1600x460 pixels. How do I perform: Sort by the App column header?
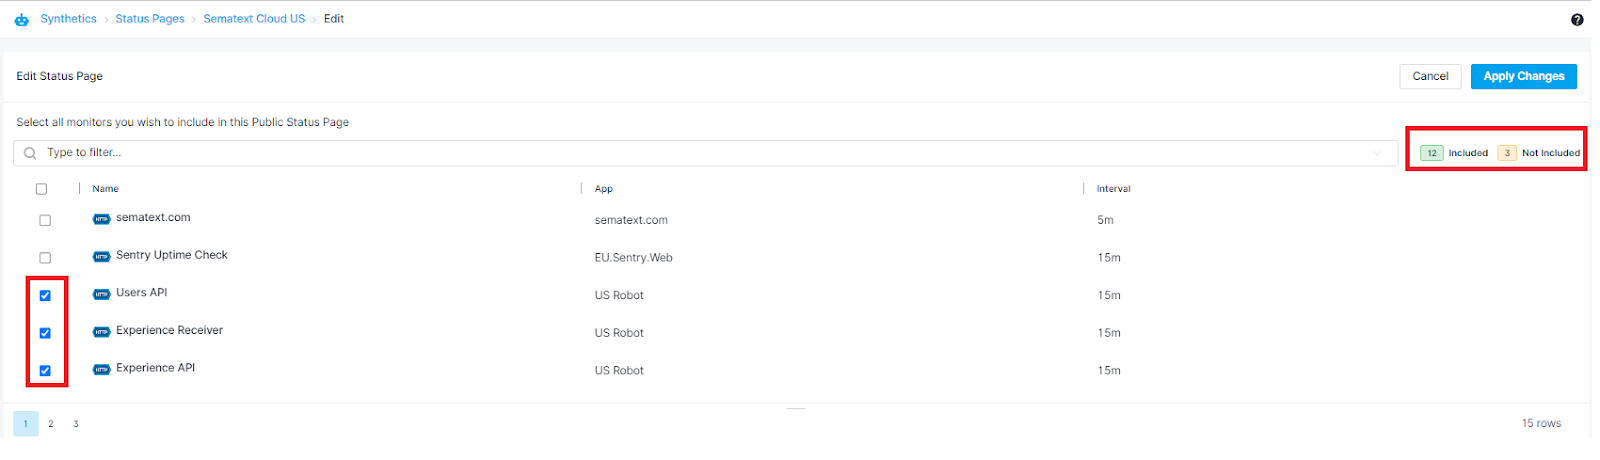[x=603, y=189]
